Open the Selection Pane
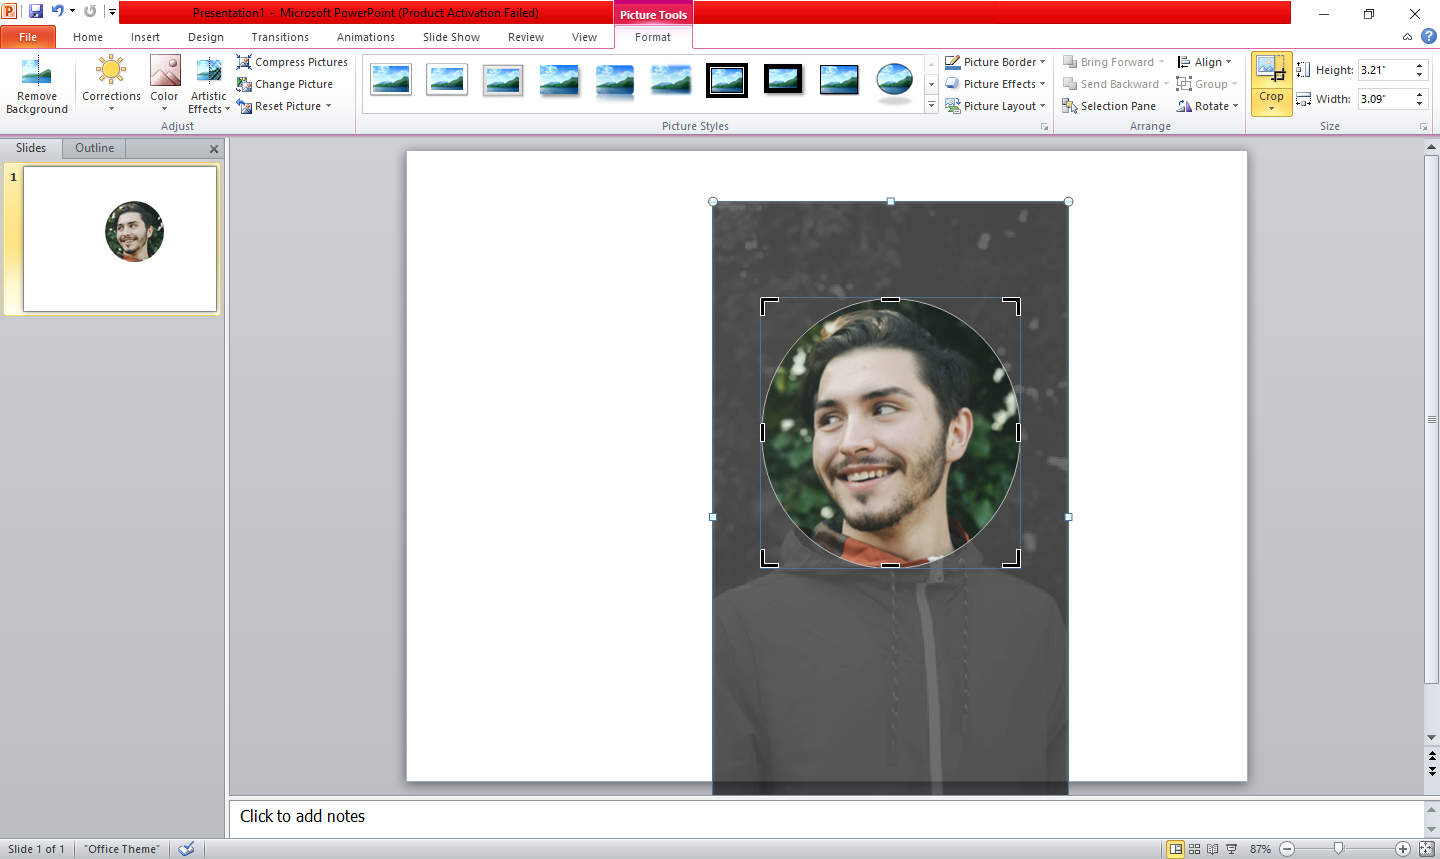The height and width of the screenshot is (859, 1440). tap(1109, 106)
